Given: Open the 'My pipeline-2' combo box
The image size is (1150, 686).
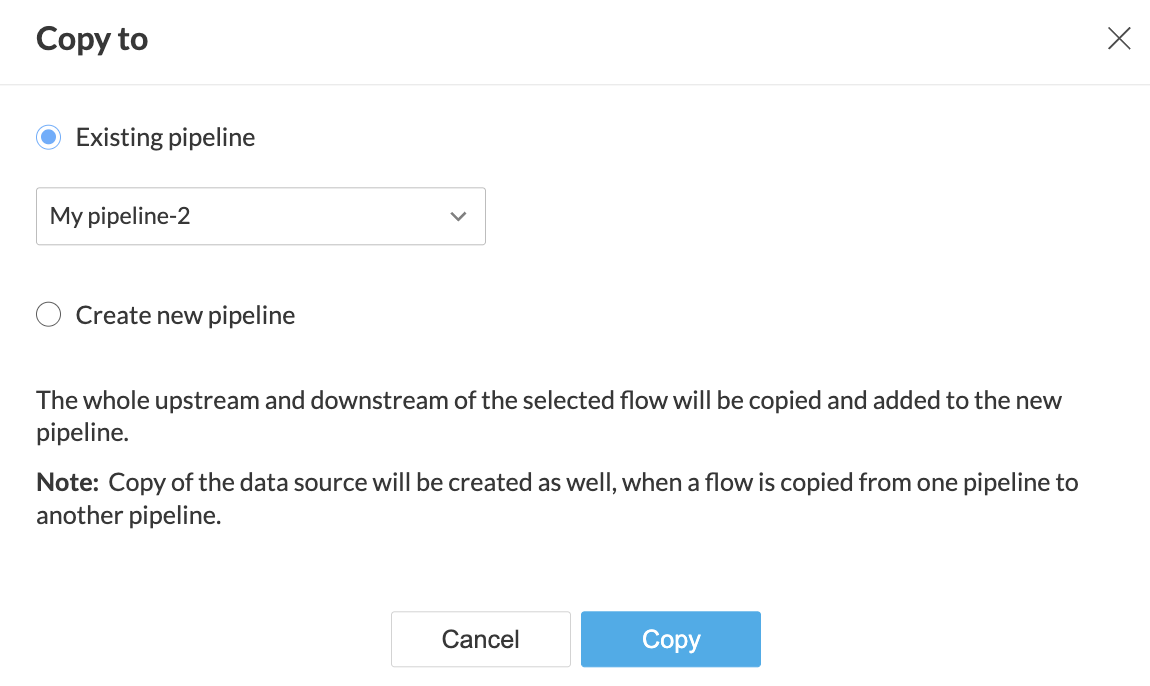Looking at the screenshot, I should (260, 216).
